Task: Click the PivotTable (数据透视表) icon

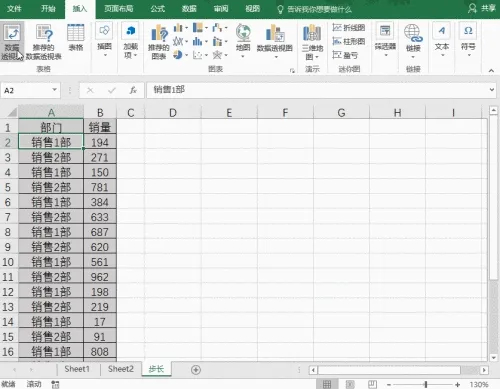Action: click(x=12, y=33)
